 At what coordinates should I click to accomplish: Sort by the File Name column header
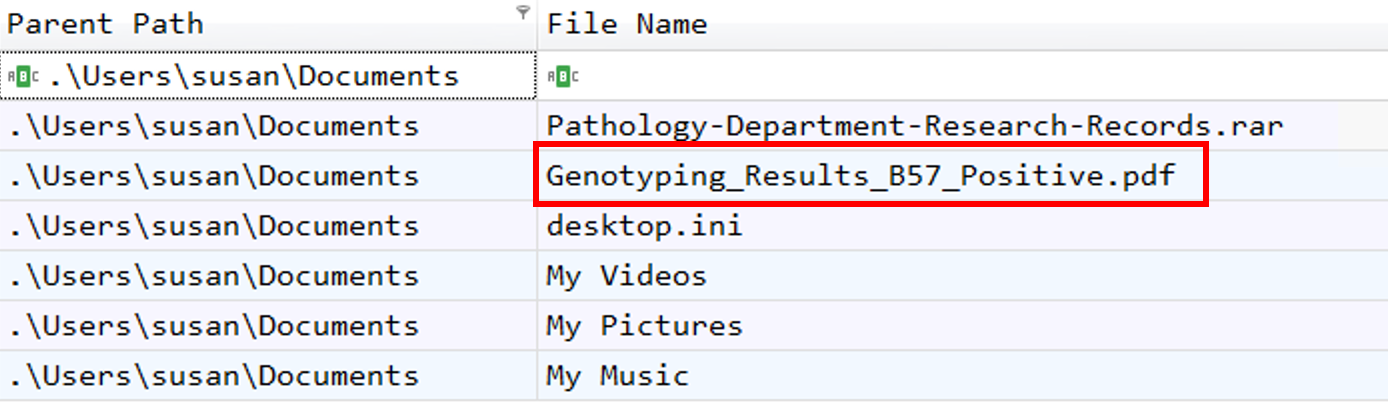pos(627,24)
